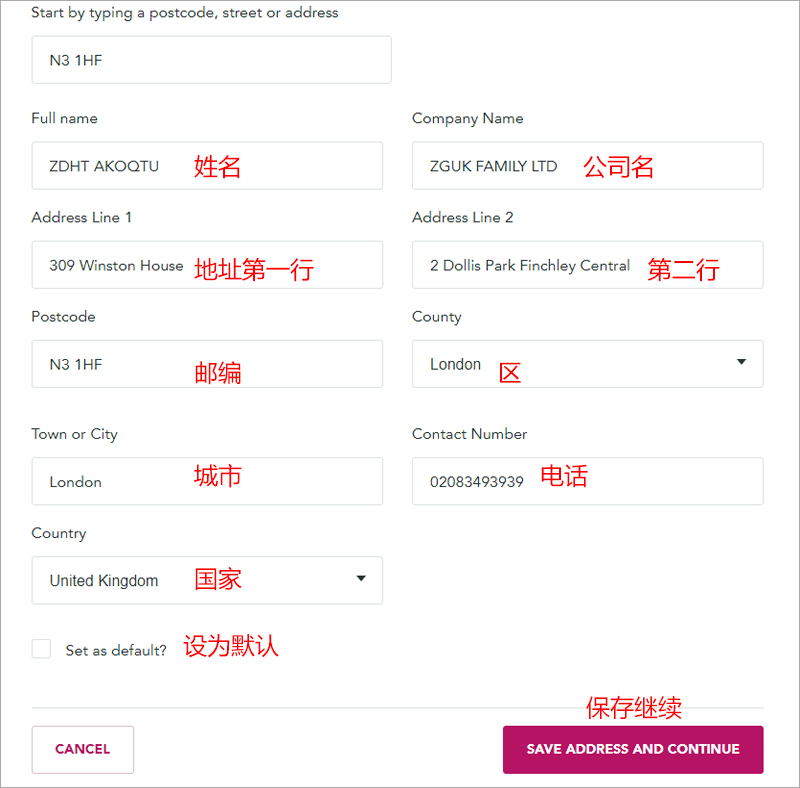Open the County dropdown showing London

[x=588, y=364]
